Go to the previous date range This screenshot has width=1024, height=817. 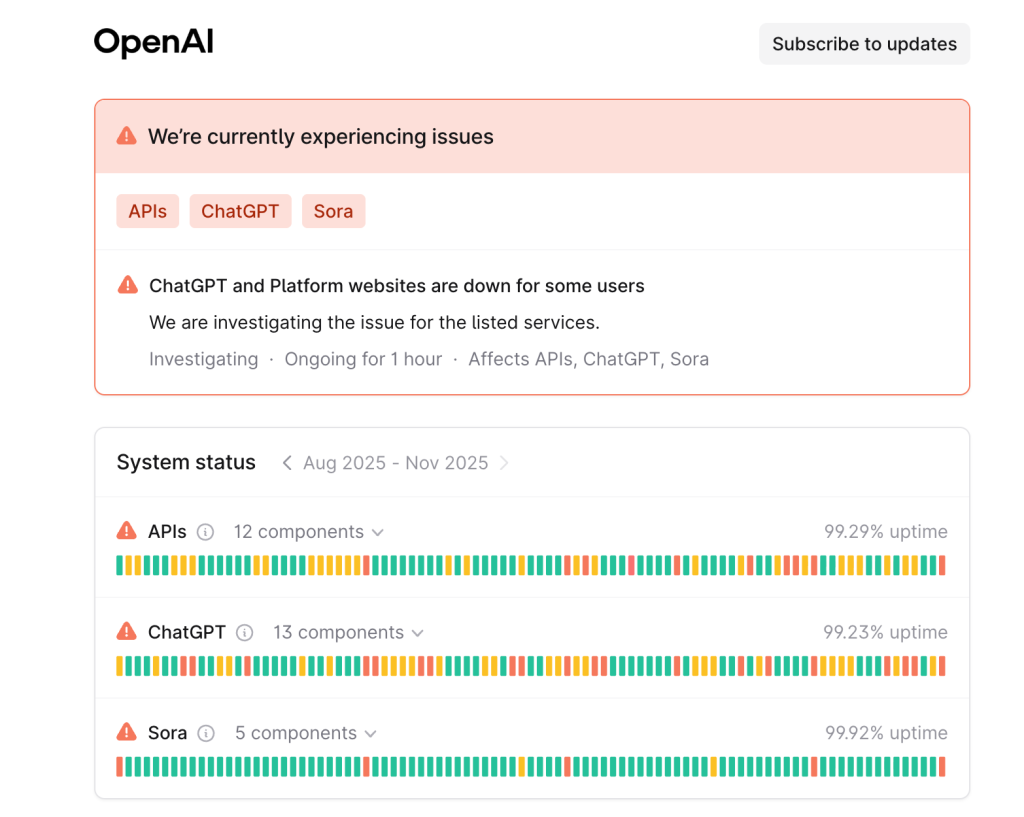(287, 463)
